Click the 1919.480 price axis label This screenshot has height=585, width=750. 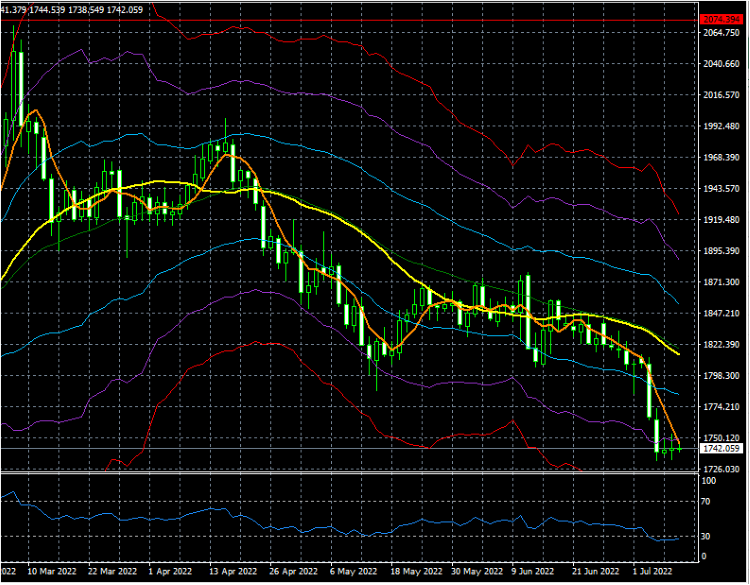click(721, 220)
